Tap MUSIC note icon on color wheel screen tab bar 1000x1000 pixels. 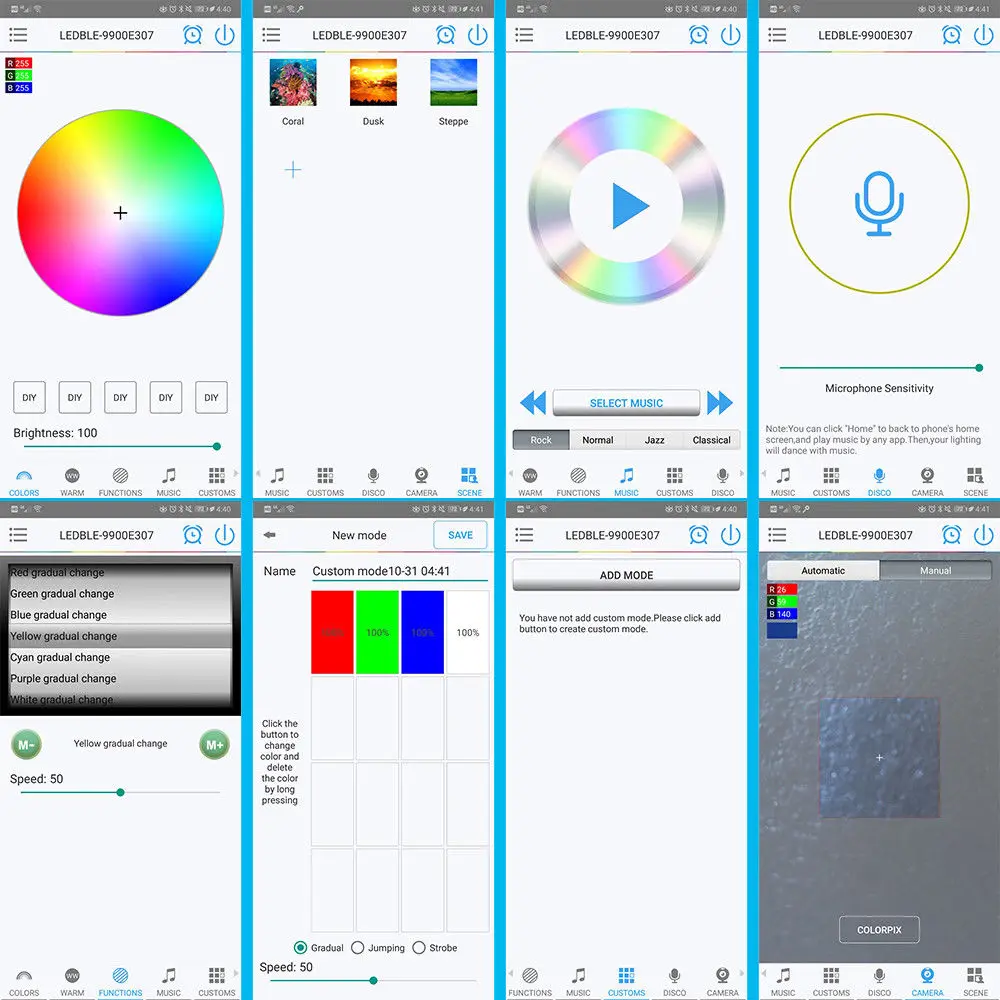click(168, 476)
